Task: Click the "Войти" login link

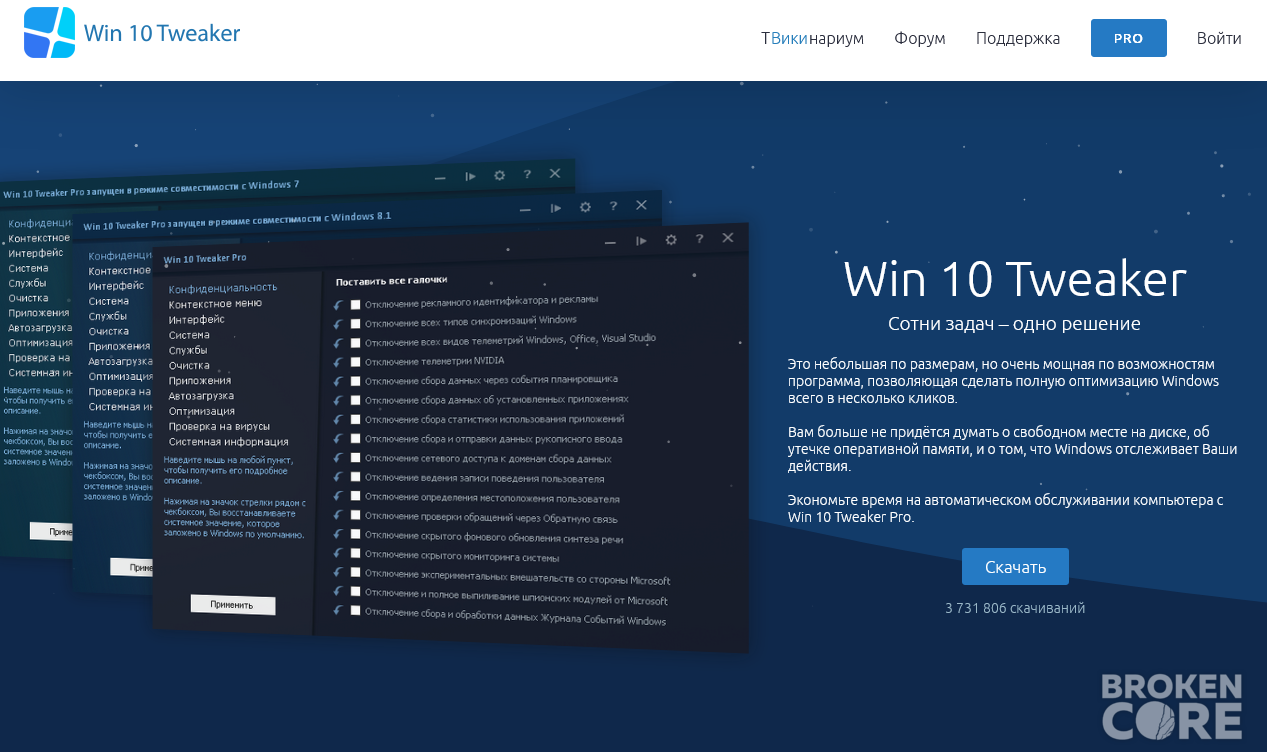Action: (1219, 38)
